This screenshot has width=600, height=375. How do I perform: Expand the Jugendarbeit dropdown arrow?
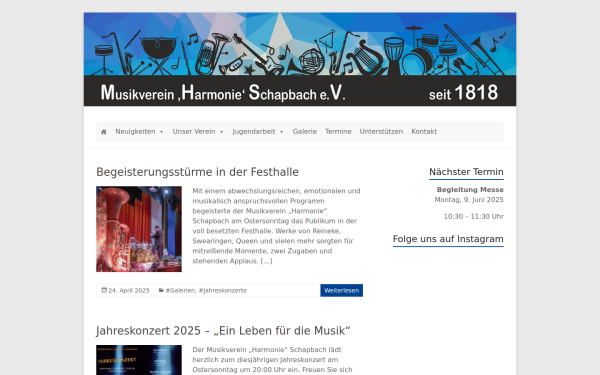click(x=282, y=132)
